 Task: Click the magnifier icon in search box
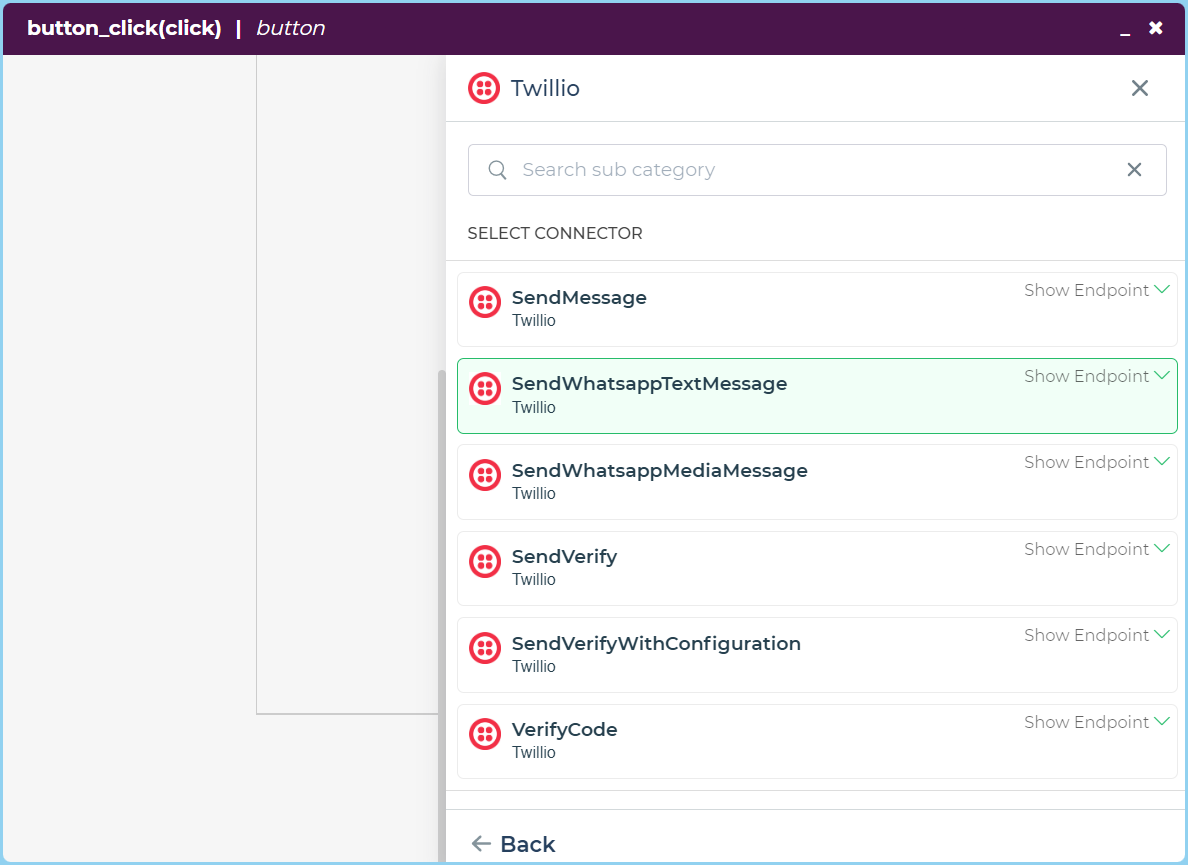pyautogui.click(x=497, y=170)
